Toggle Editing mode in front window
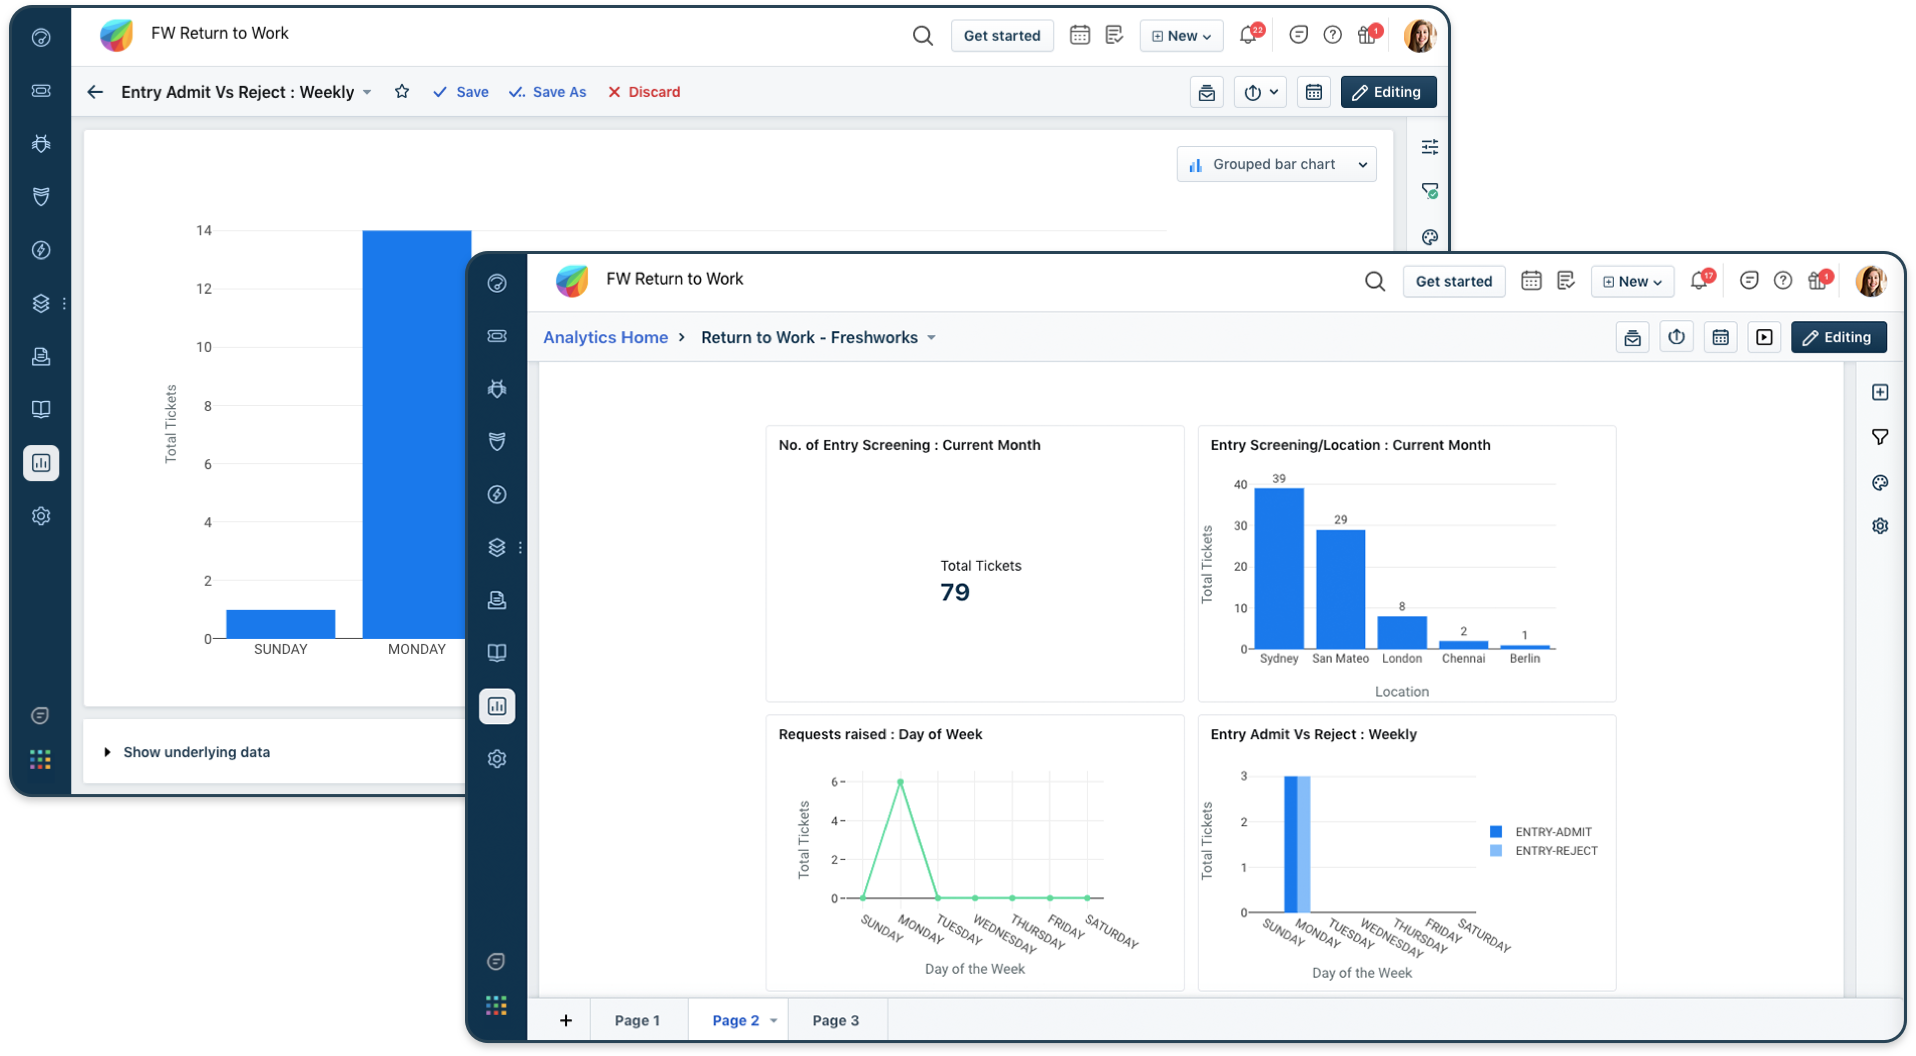The width and height of the screenshot is (1916, 1056). click(1839, 338)
